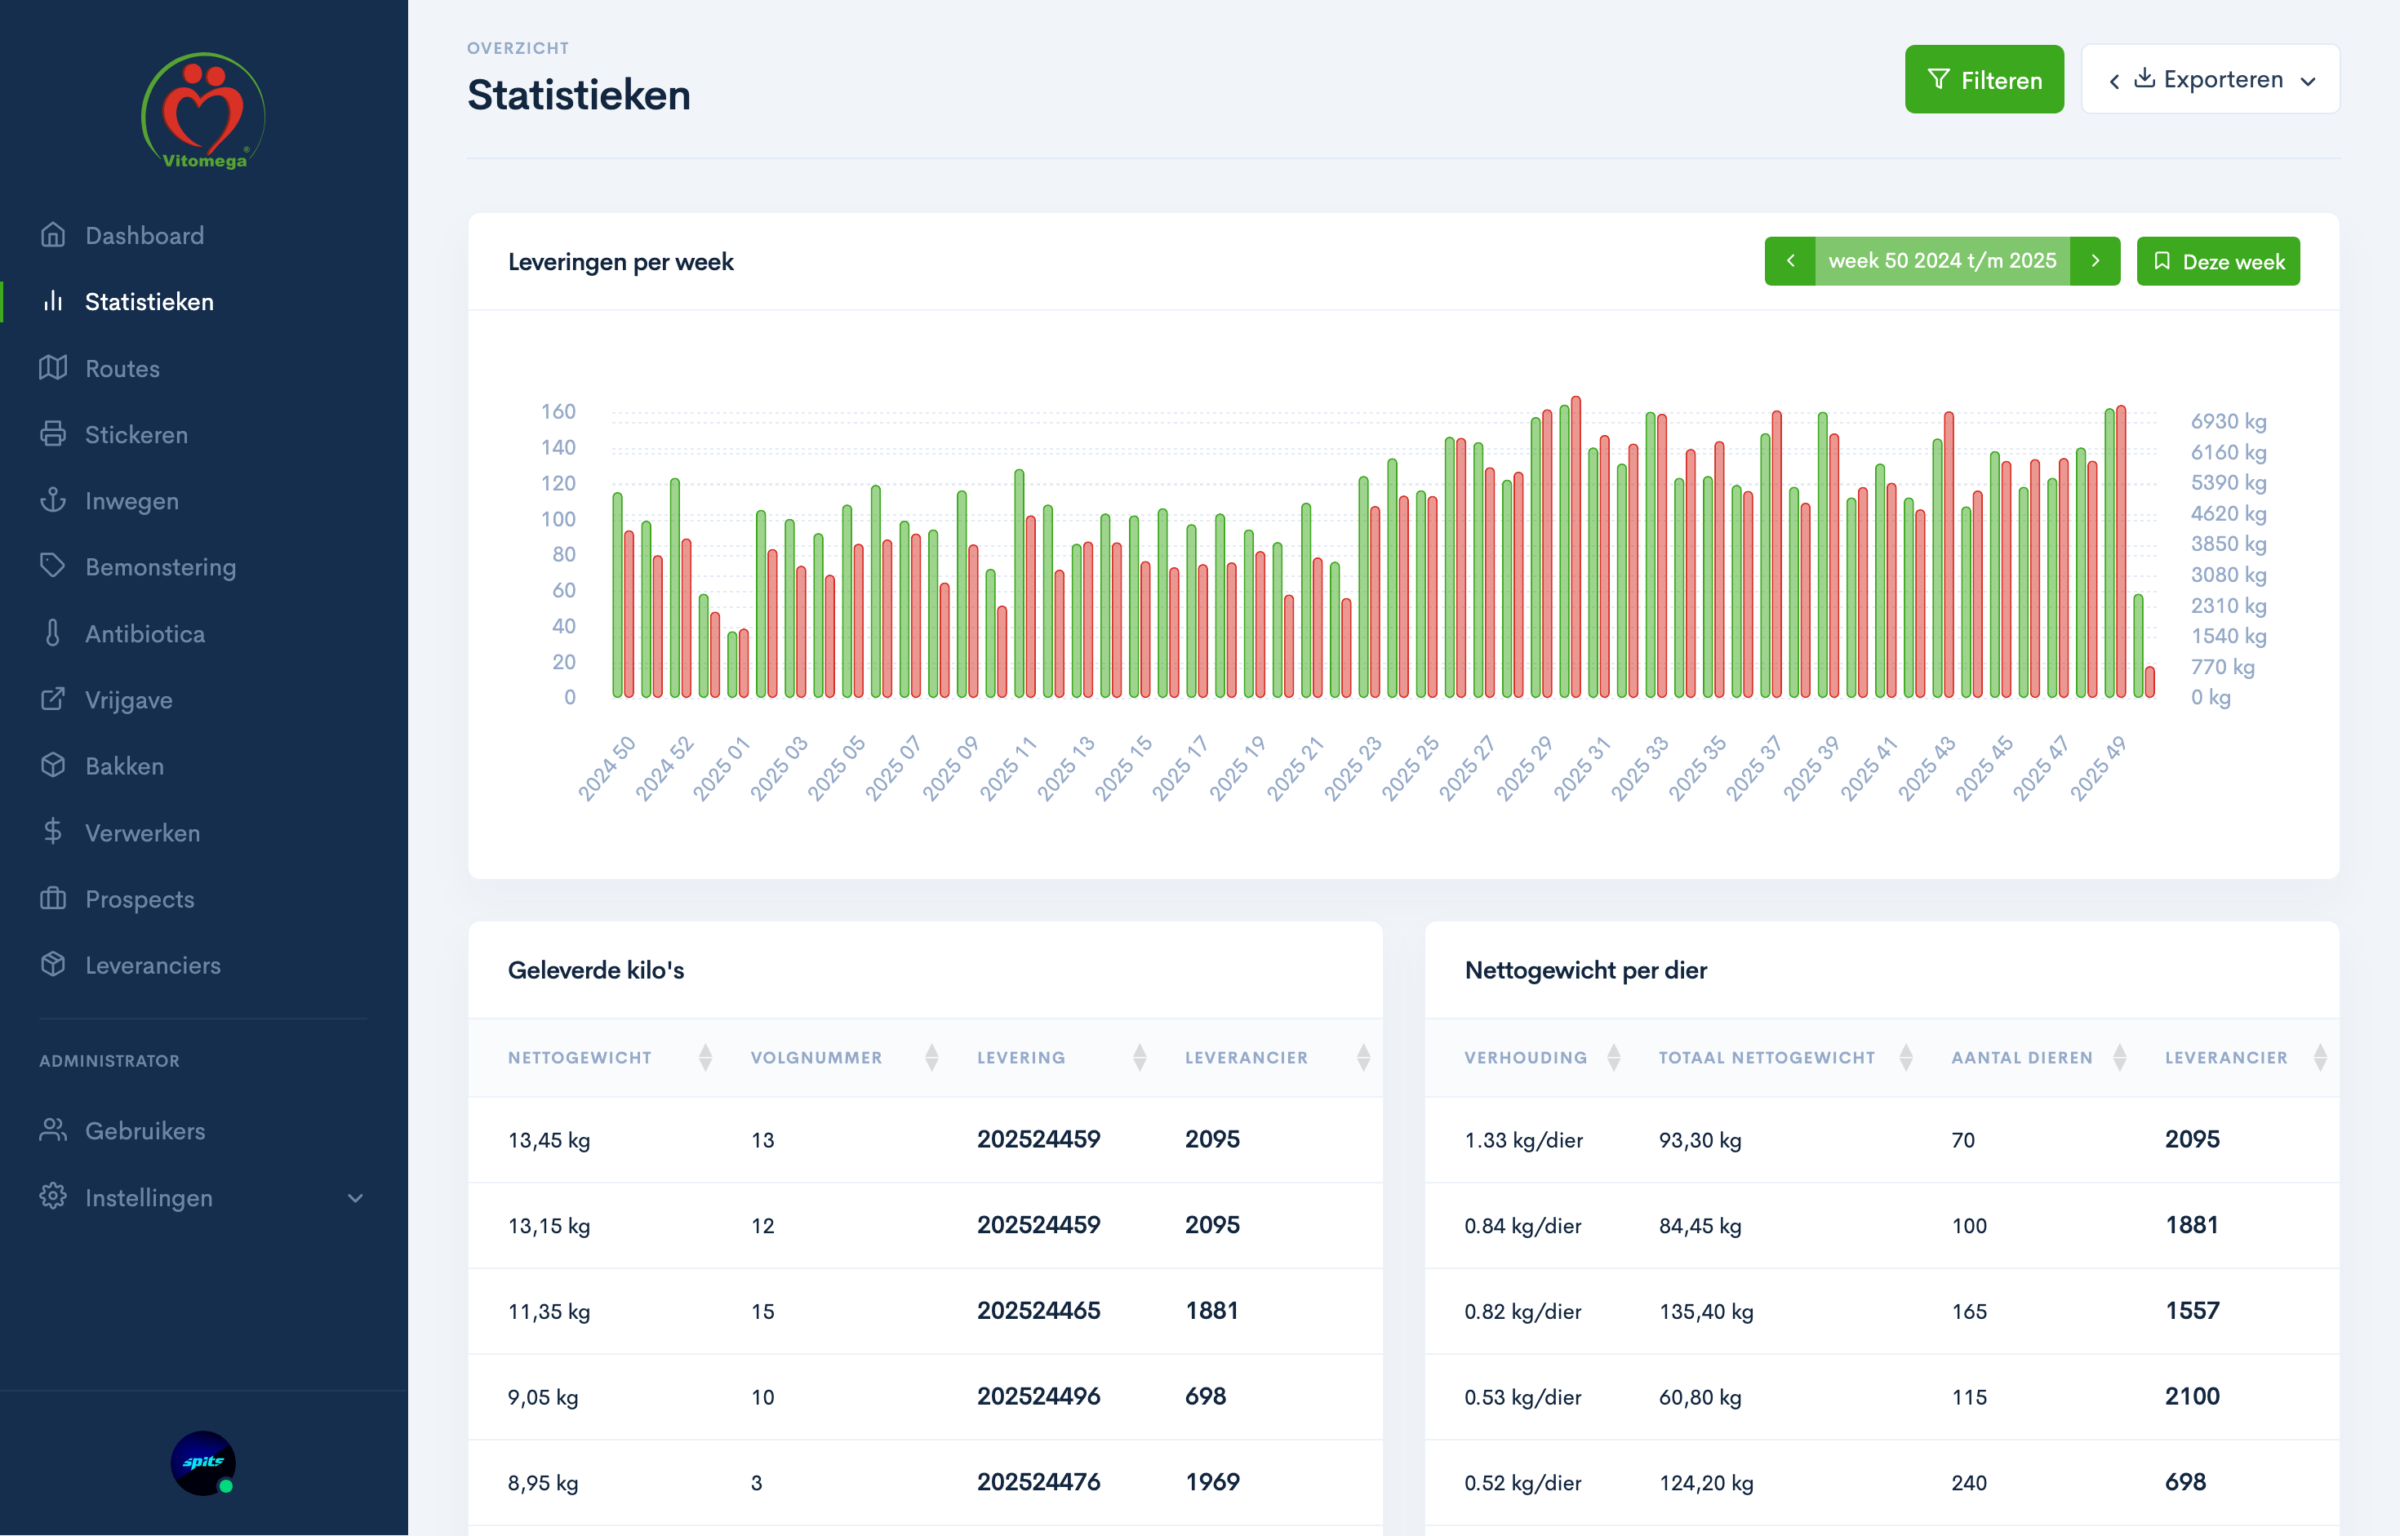Click the week 50 2024 t/m 2025 selector

tap(1941, 261)
